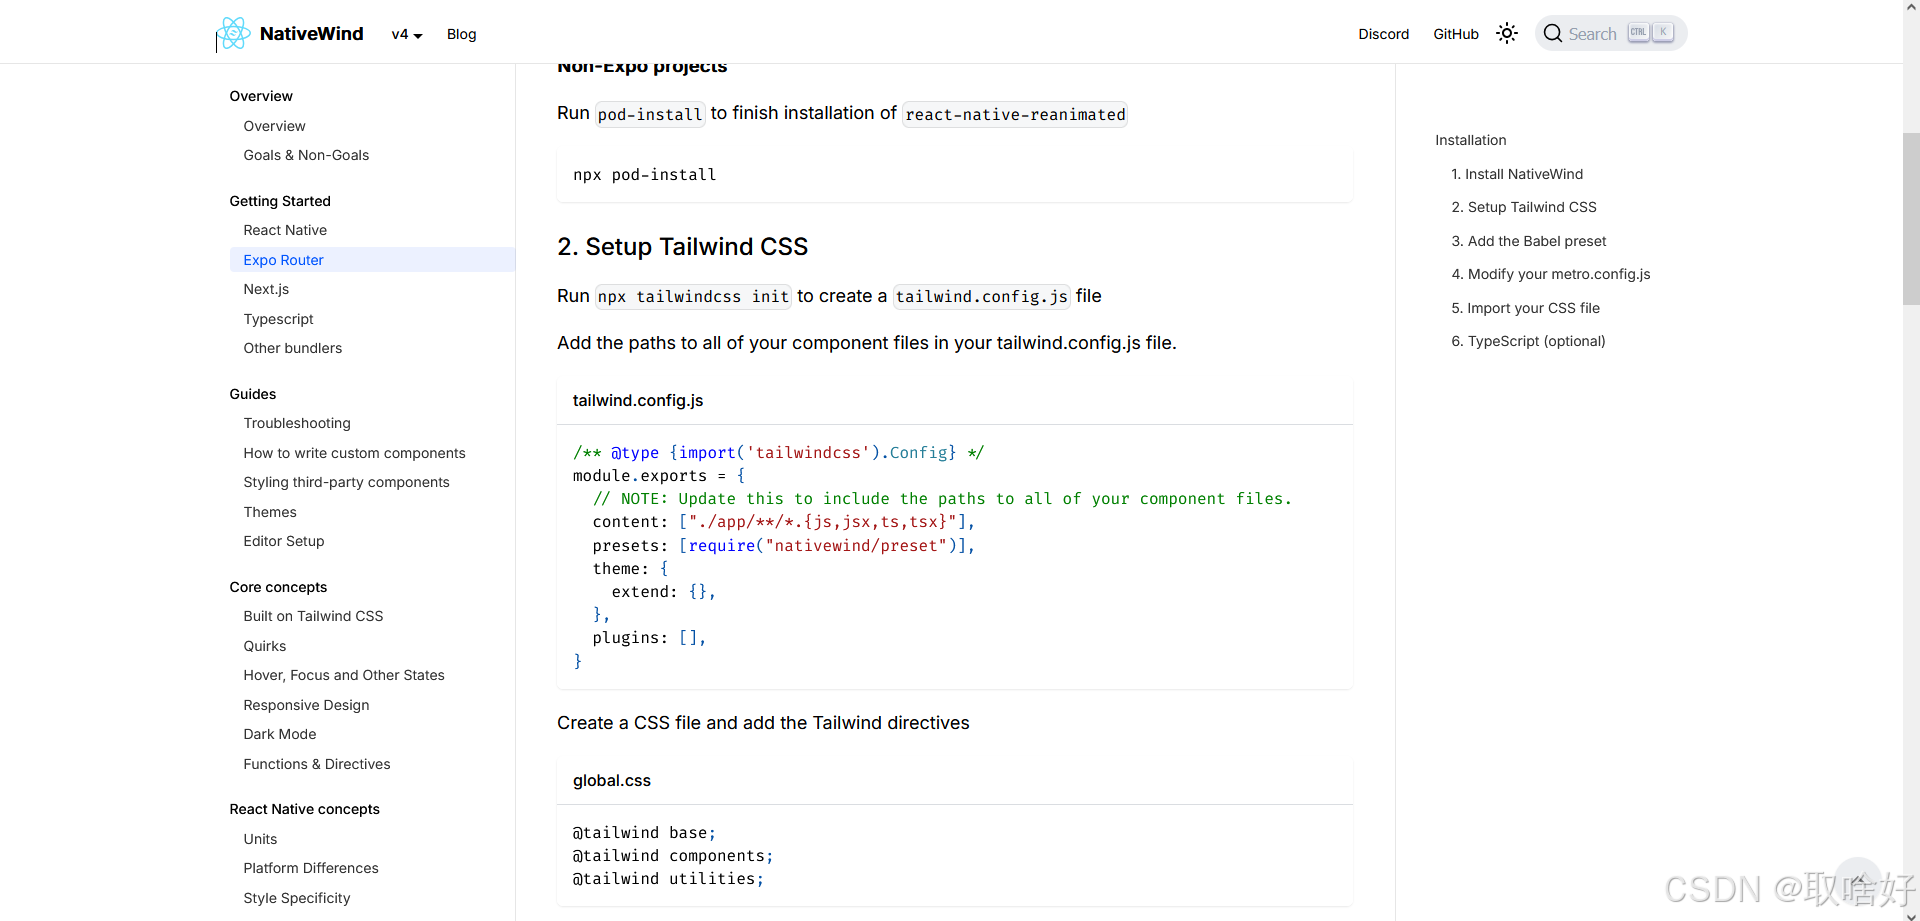The height and width of the screenshot is (921, 1920).
Task: Open Goals & Non-Goals page
Action: [x=306, y=155]
